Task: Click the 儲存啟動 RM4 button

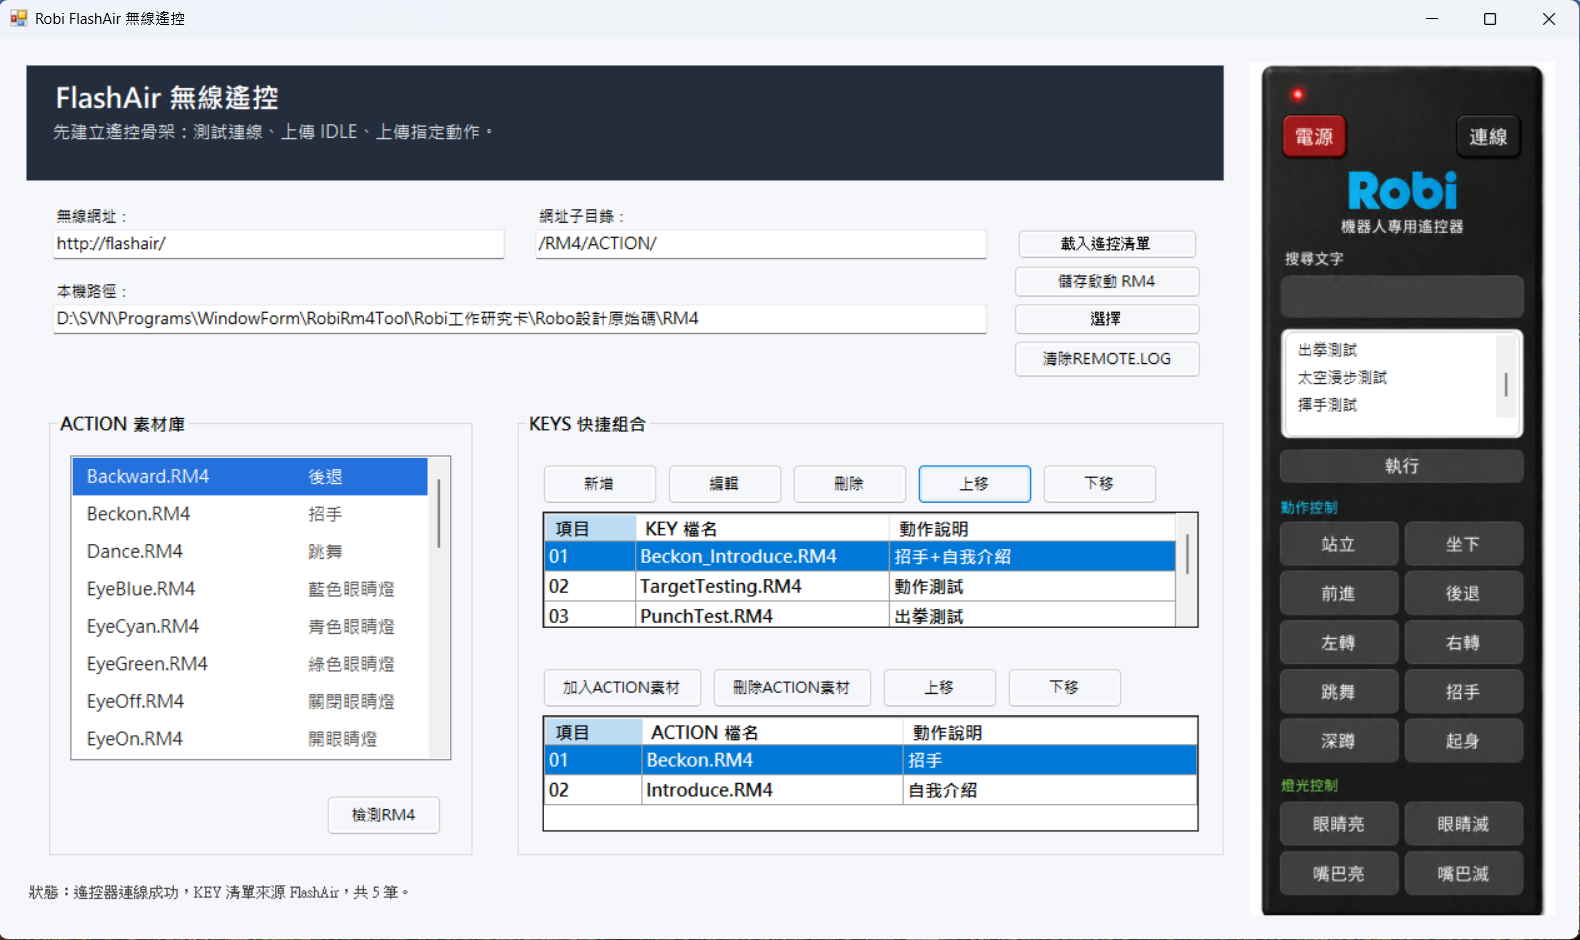Action: 1106,282
